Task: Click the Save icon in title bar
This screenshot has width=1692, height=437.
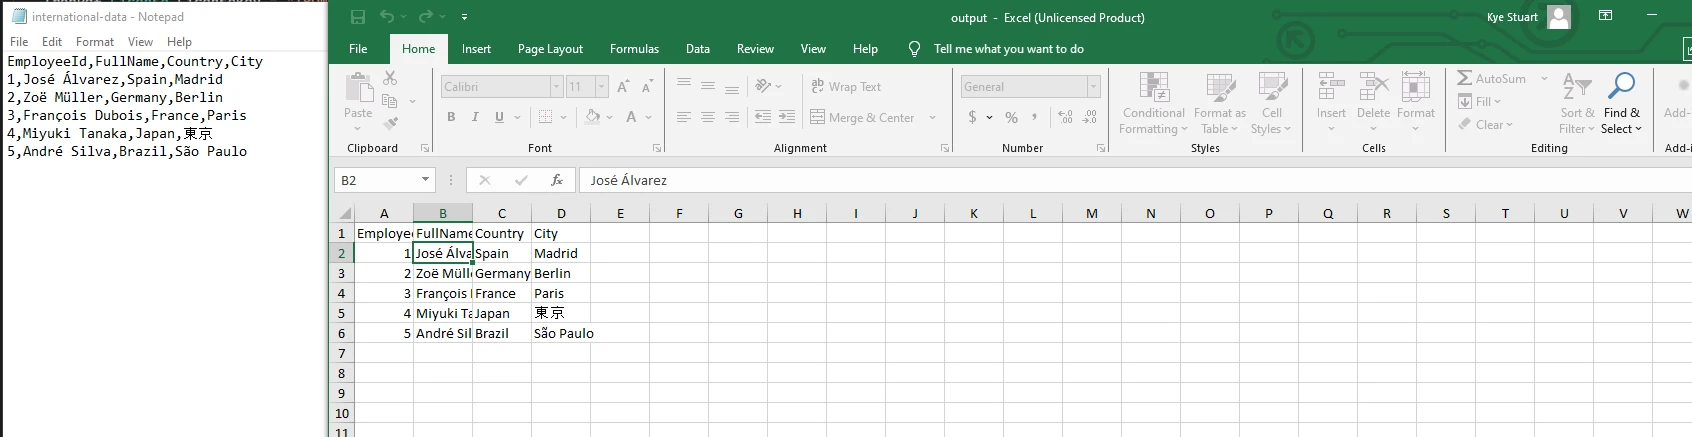Action: [358, 17]
